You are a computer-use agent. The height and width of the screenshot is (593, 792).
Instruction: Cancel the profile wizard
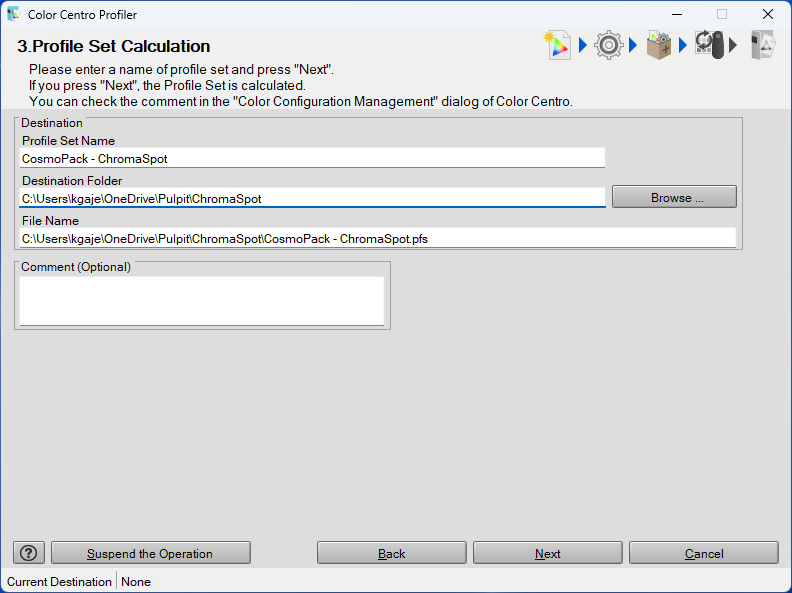coord(704,553)
